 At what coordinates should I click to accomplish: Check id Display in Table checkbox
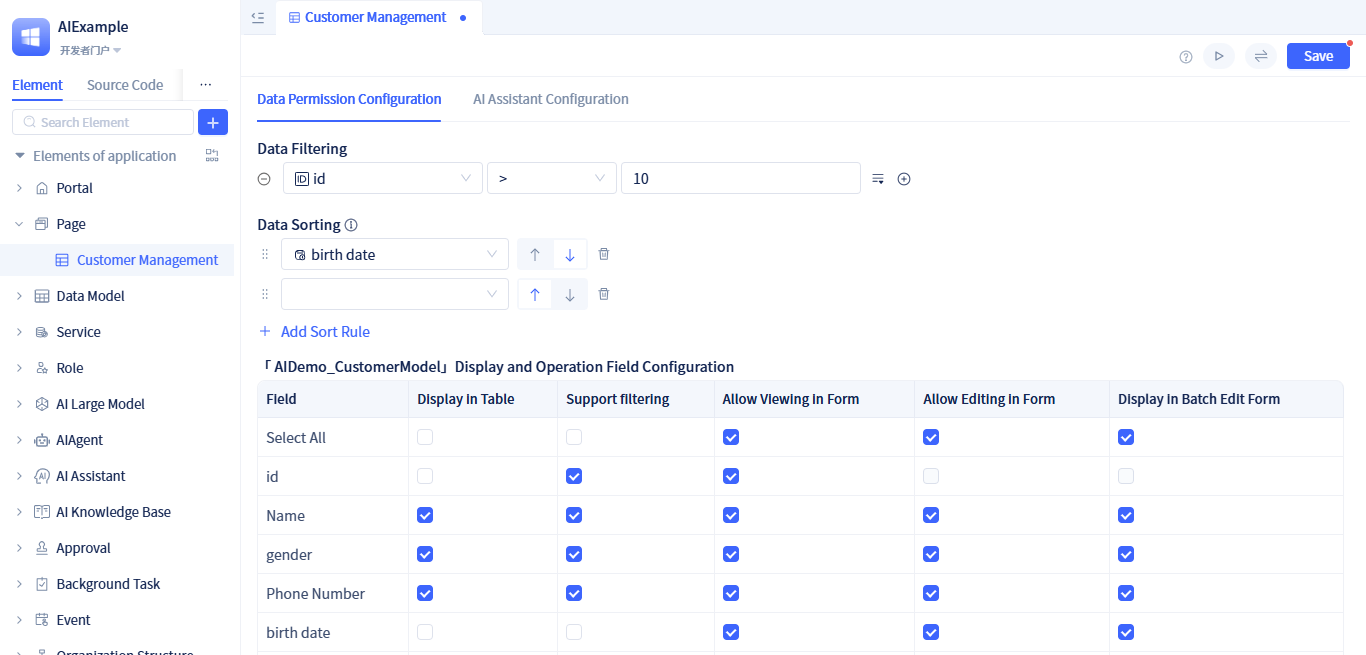coord(425,476)
